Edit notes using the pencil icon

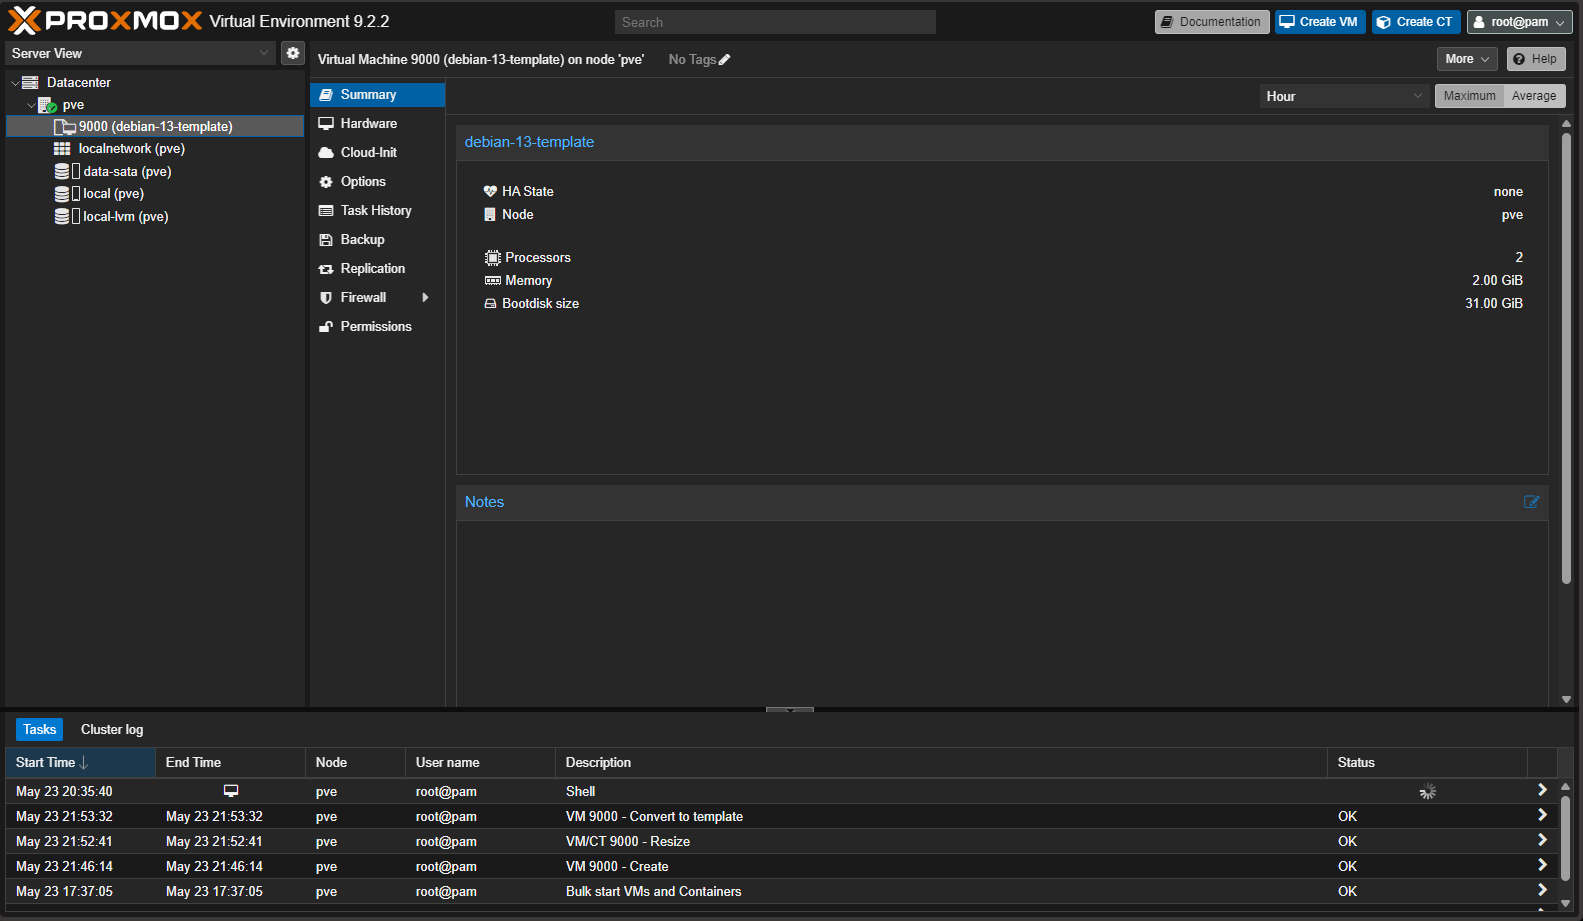pyautogui.click(x=1531, y=502)
